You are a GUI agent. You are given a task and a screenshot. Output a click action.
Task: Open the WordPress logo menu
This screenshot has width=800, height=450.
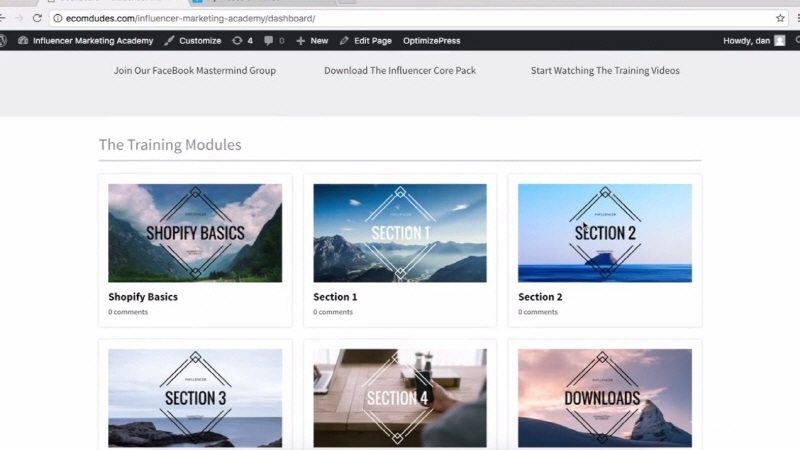(3, 41)
